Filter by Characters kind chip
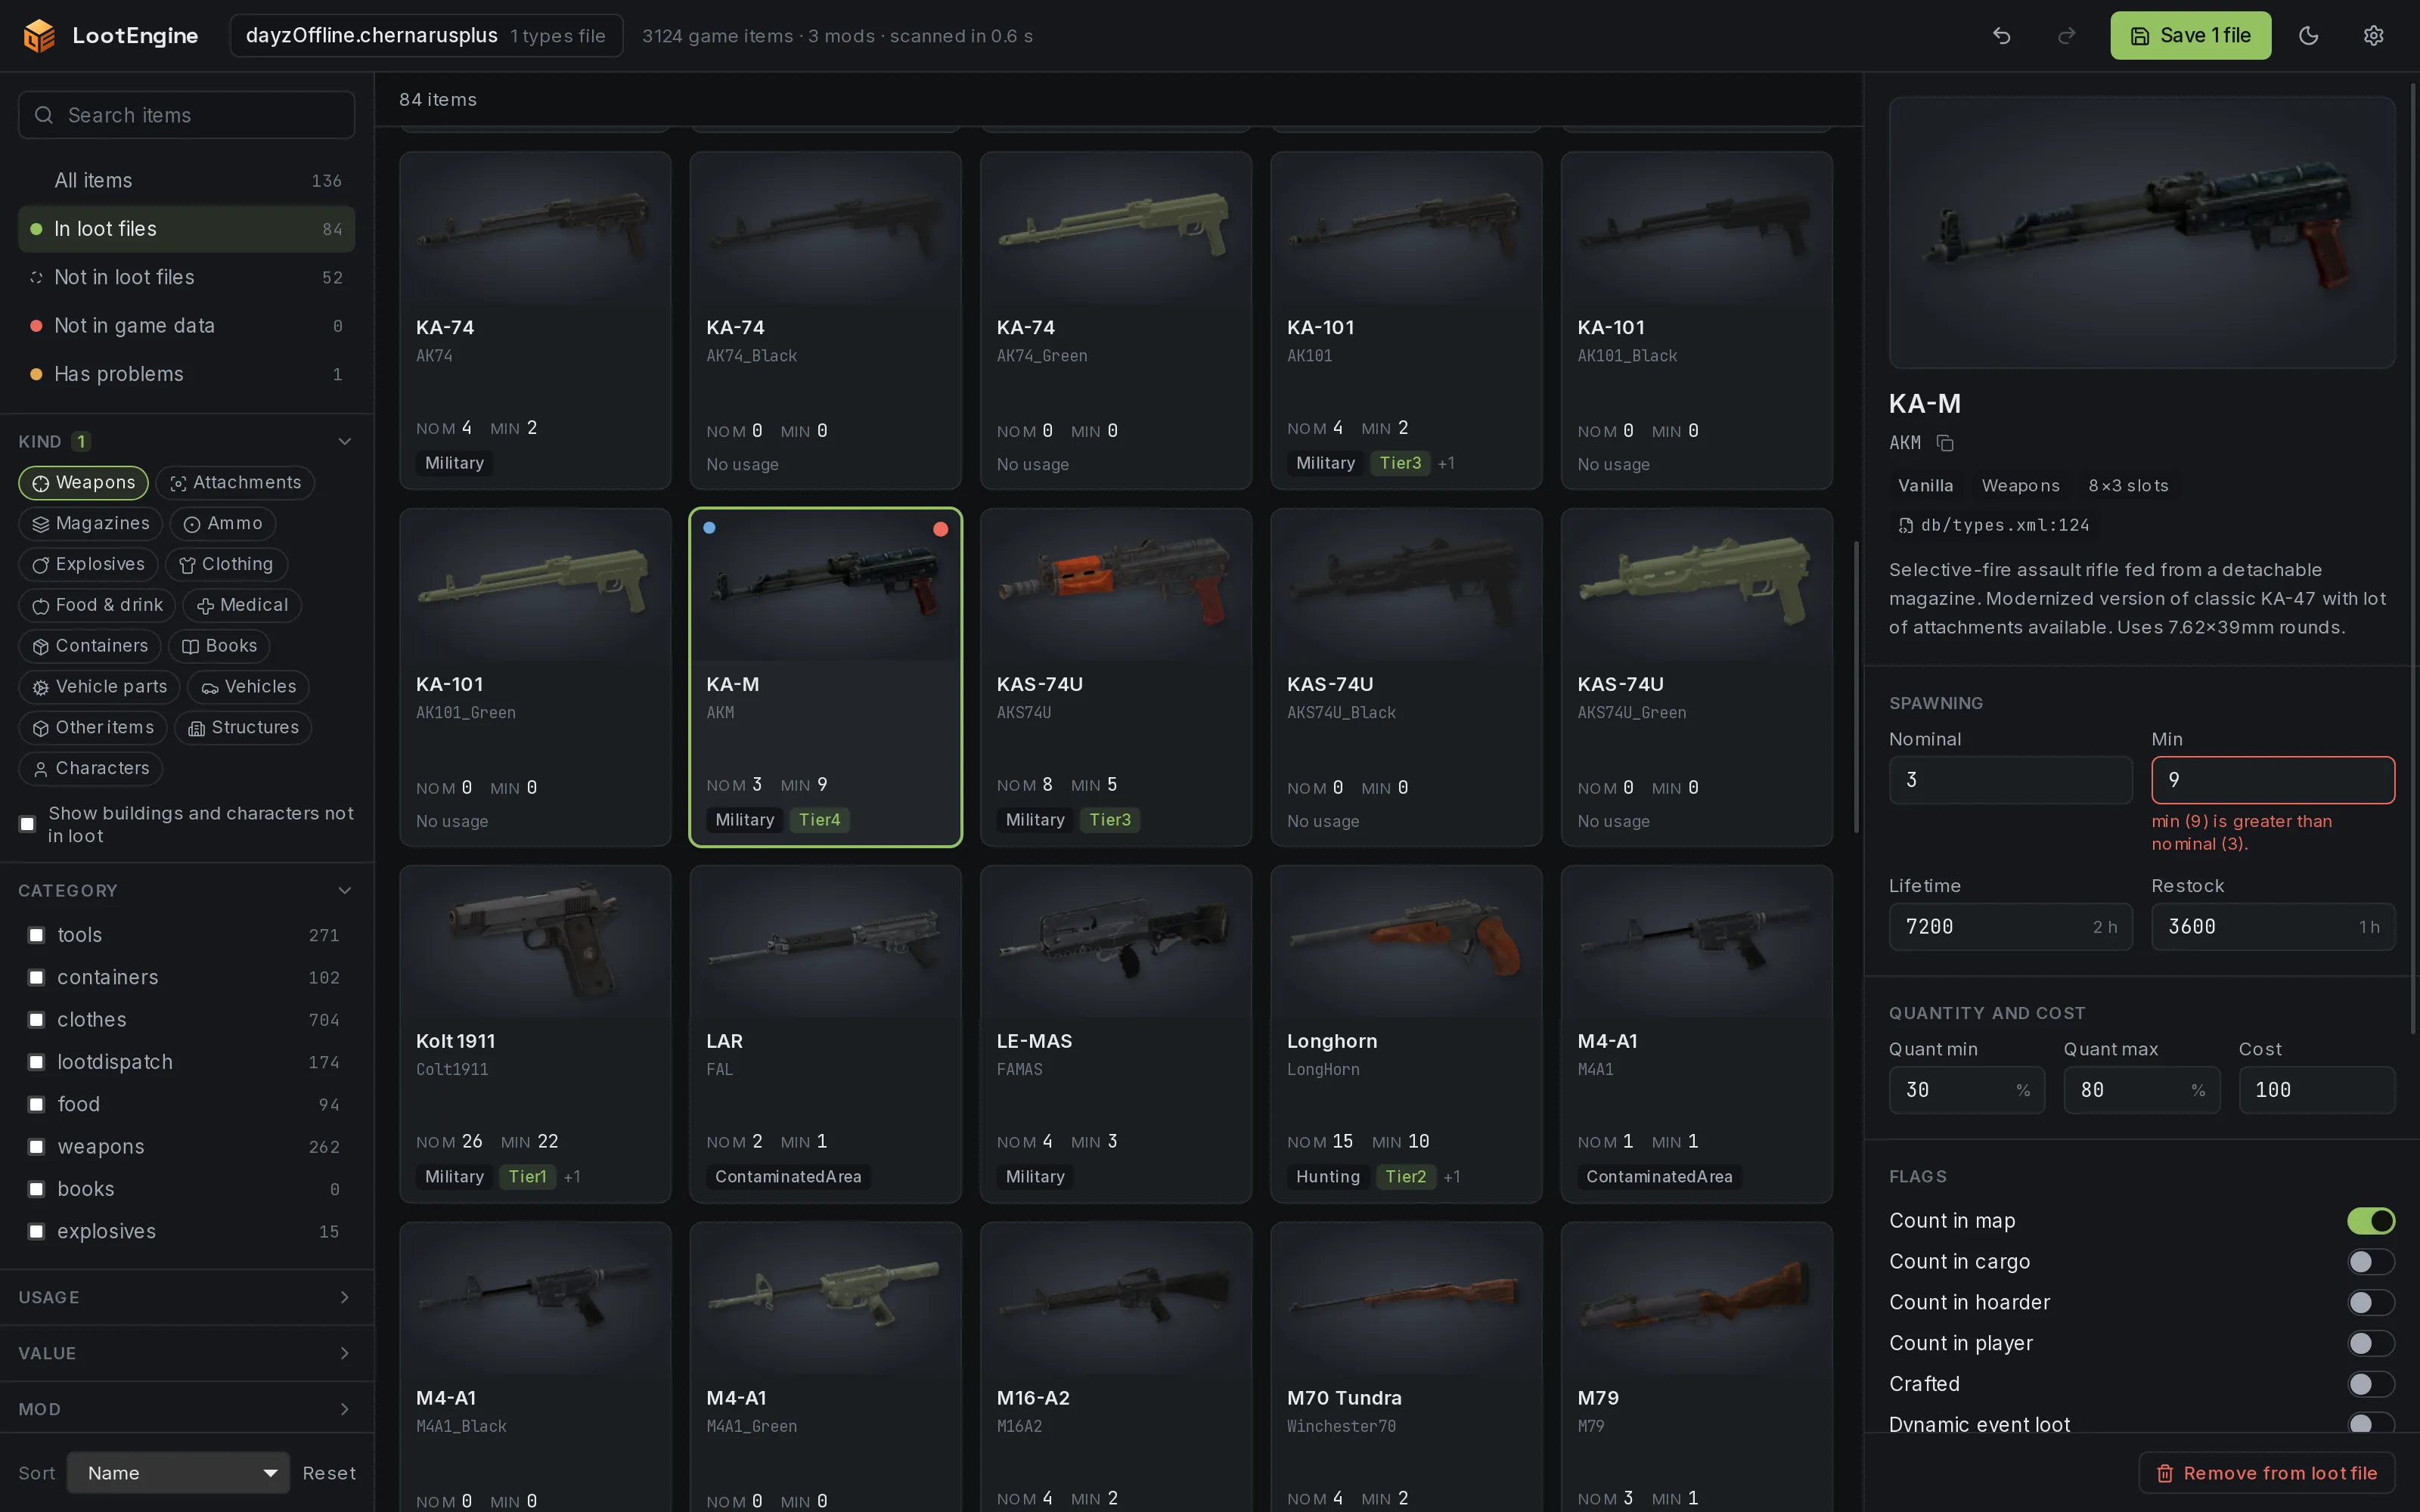This screenshot has width=2420, height=1512. [x=91, y=769]
